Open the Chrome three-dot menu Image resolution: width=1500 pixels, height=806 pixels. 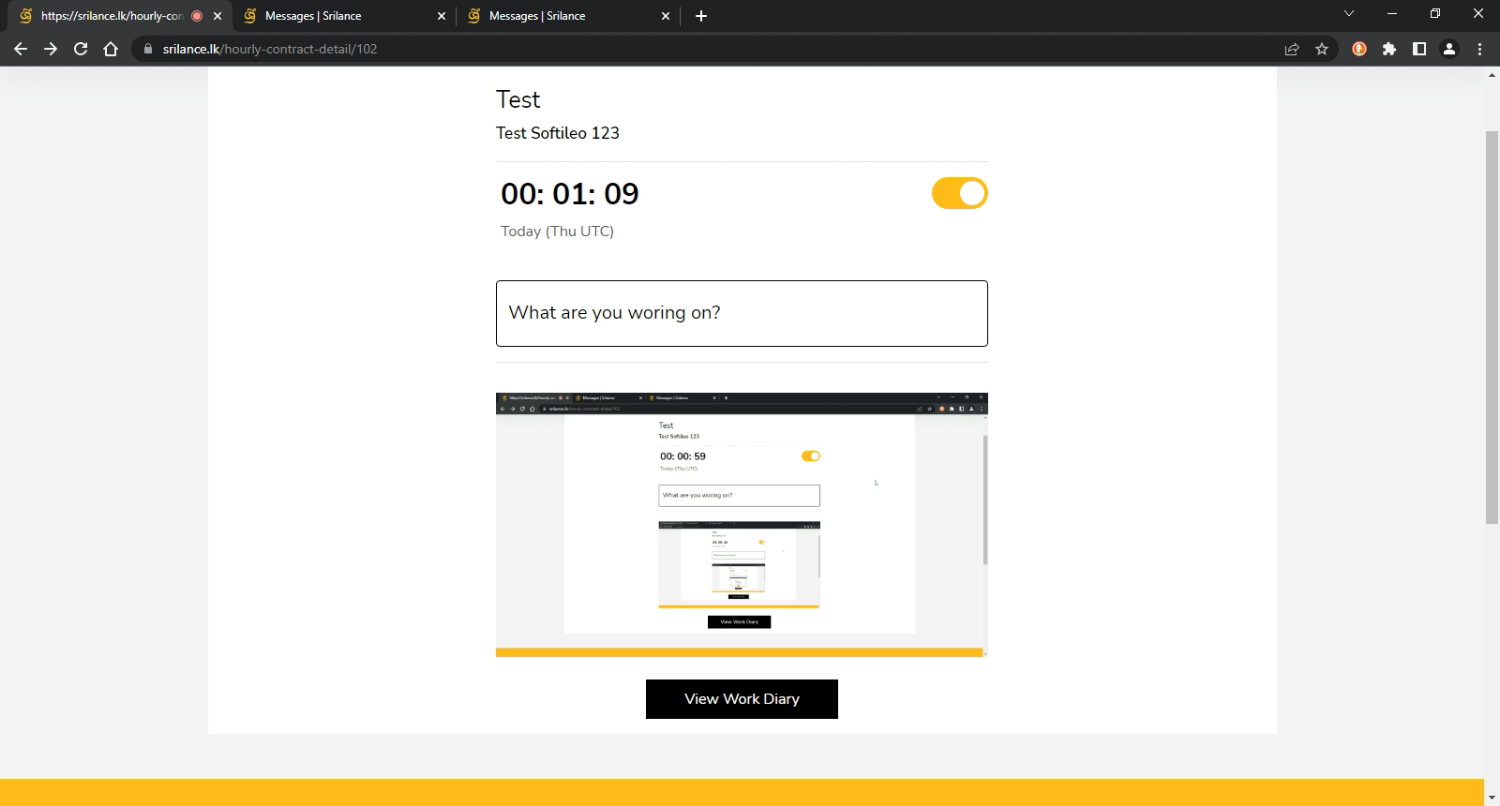pyautogui.click(x=1480, y=49)
